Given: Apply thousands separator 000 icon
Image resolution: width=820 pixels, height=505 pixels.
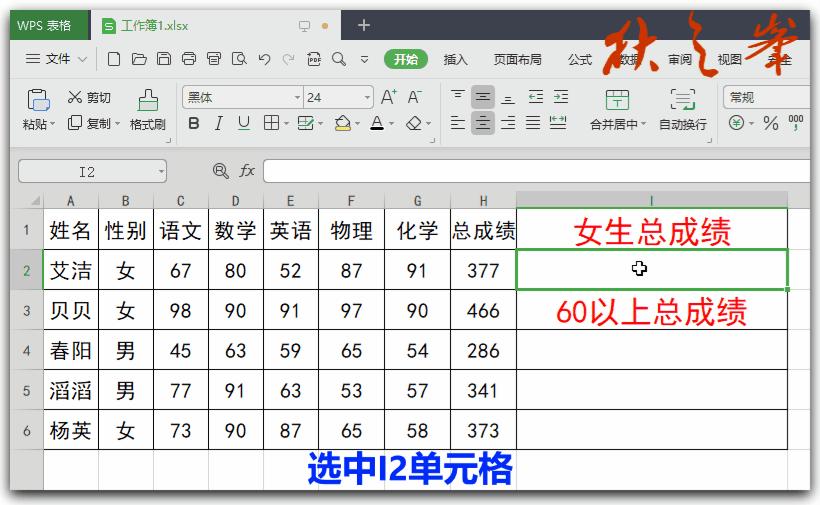Looking at the screenshot, I should click(796, 123).
